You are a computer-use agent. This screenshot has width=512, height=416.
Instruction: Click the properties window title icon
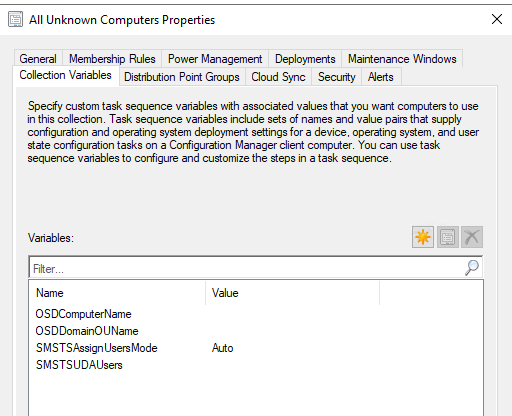15,19
